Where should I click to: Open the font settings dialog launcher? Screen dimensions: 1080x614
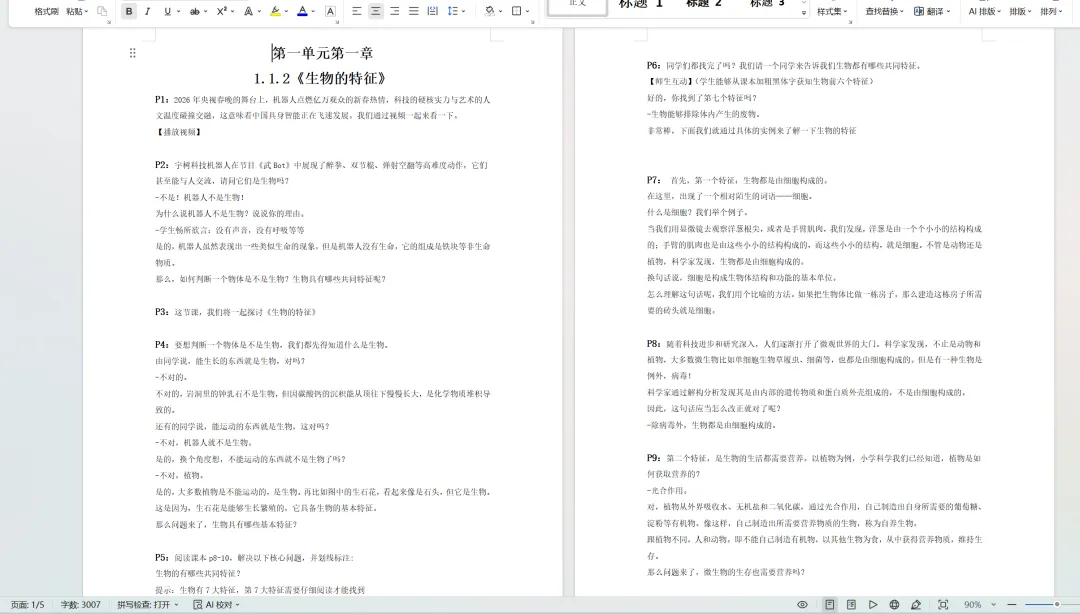[337, 22]
